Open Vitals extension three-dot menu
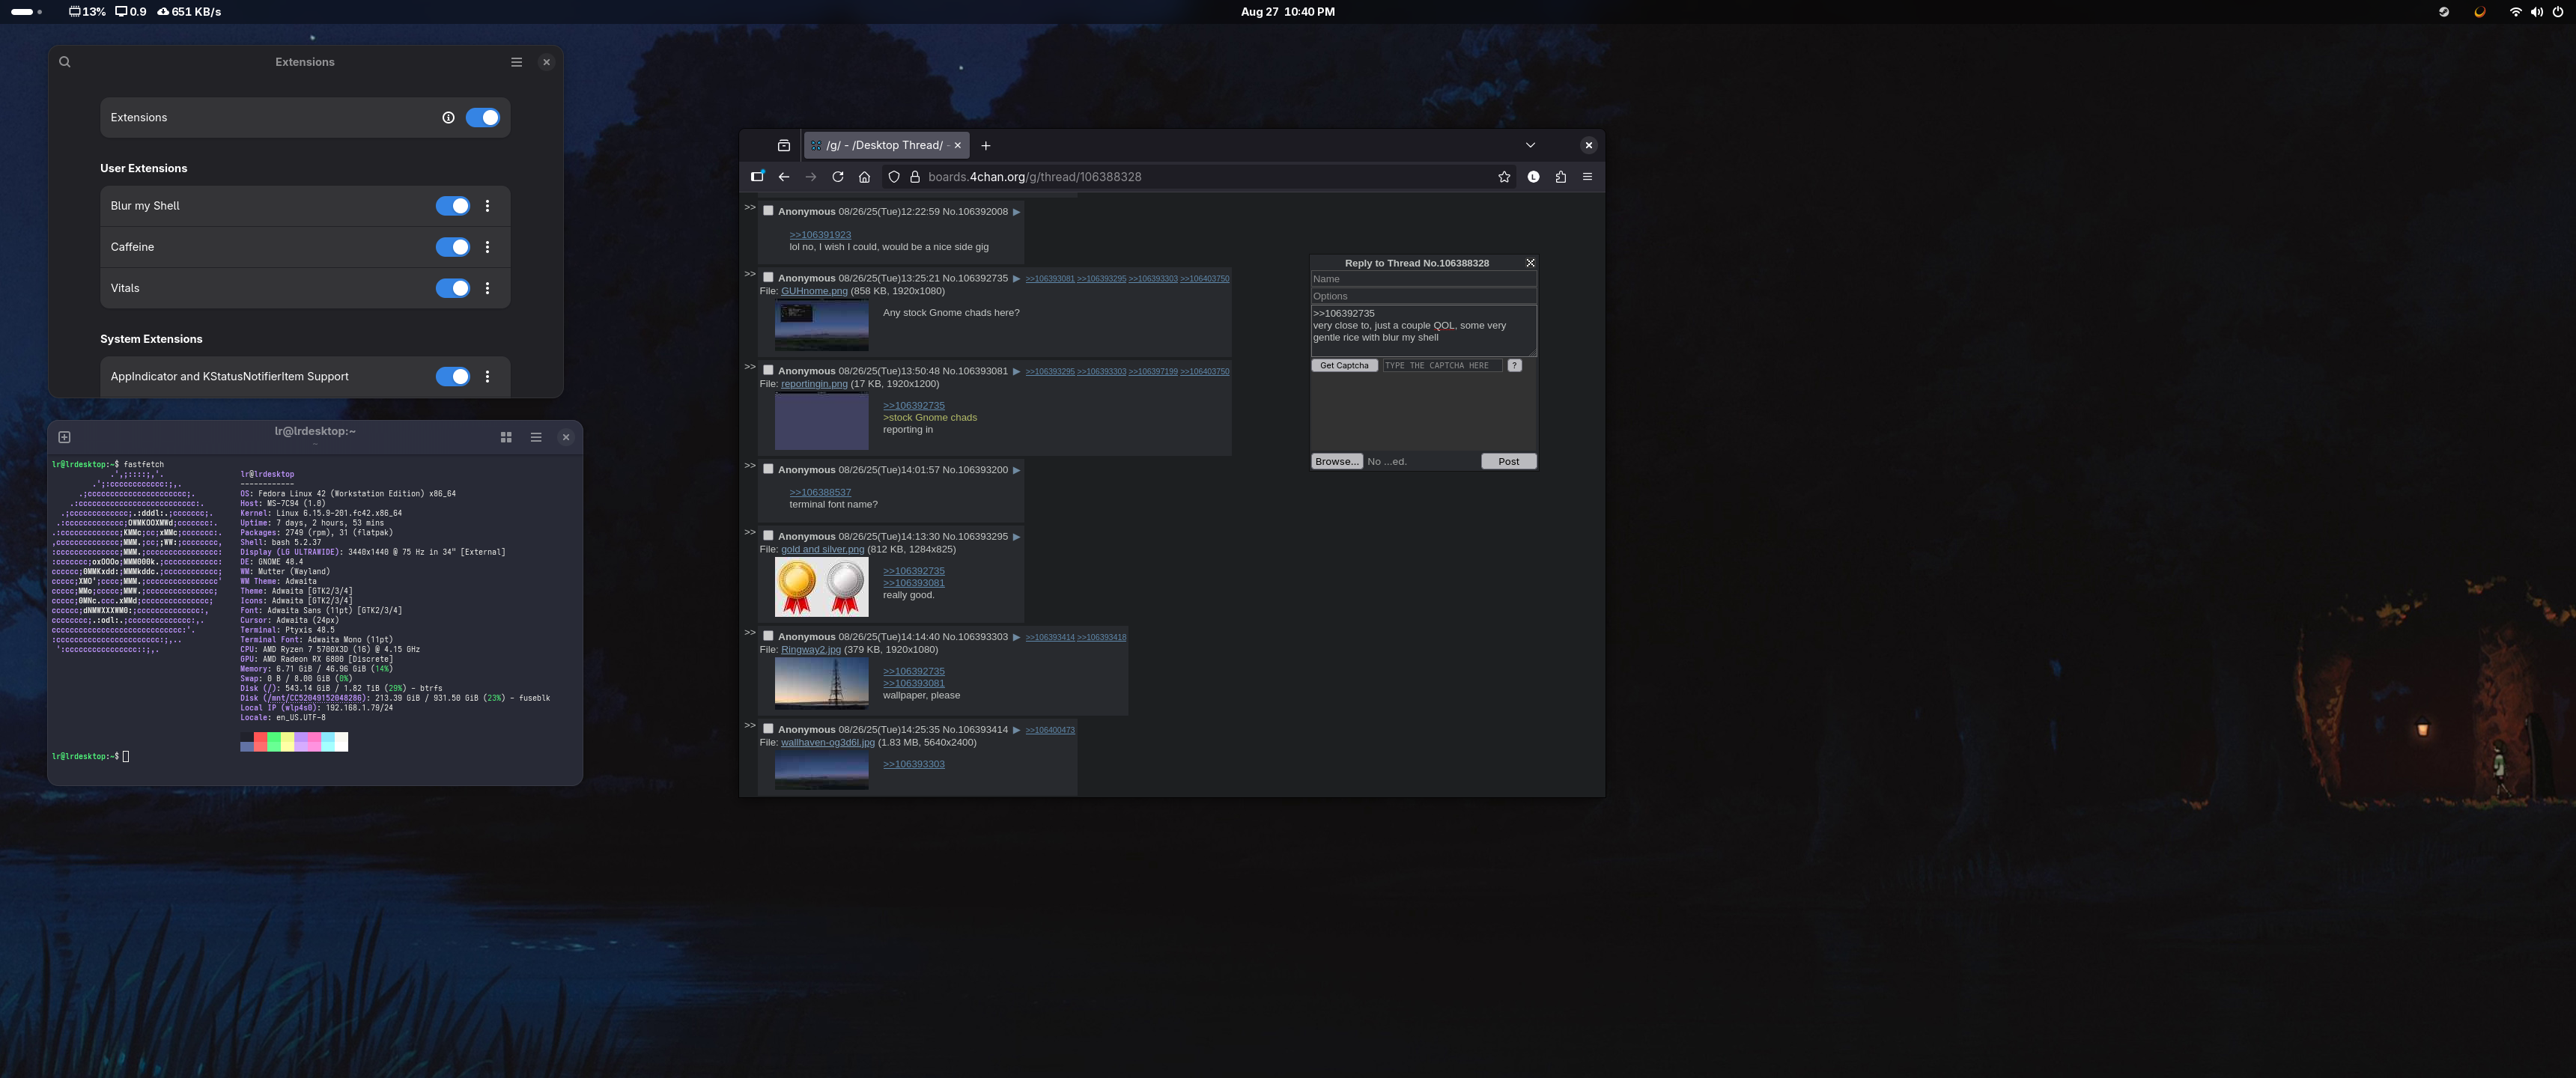Image resolution: width=2576 pixels, height=1078 pixels. click(487, 288)
